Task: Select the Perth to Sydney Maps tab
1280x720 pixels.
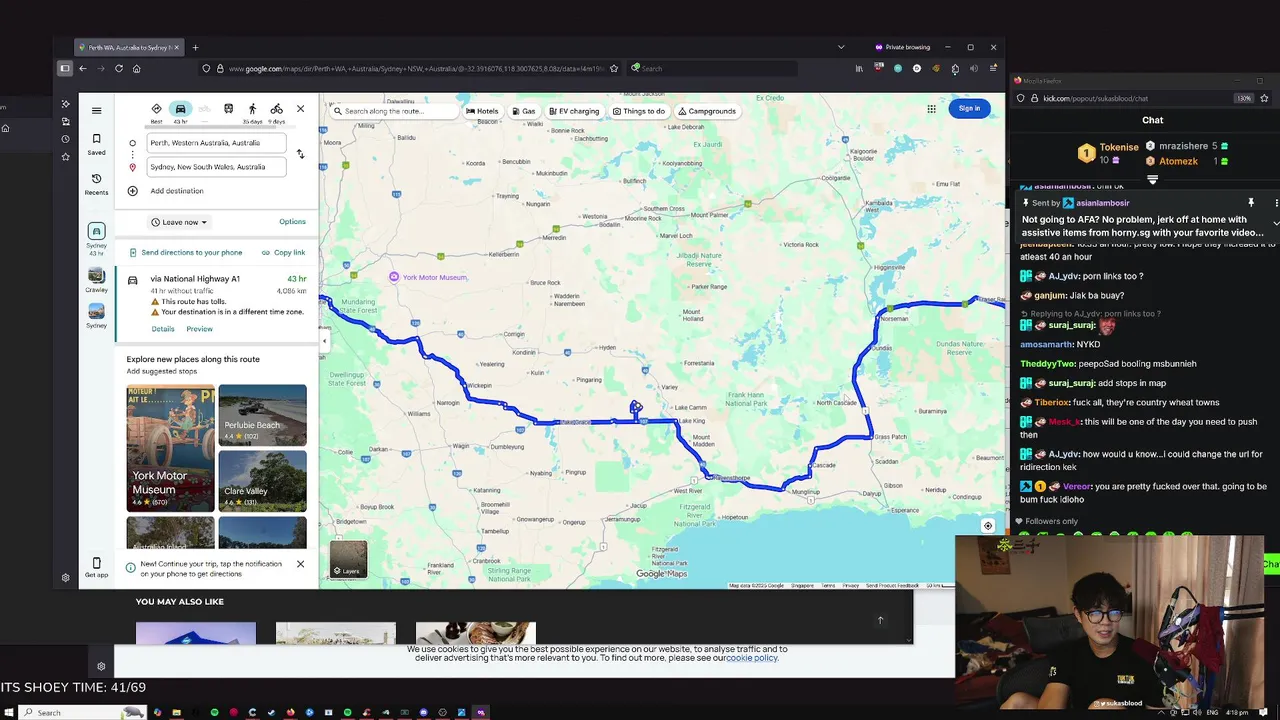Action: (x=129, y=47)
